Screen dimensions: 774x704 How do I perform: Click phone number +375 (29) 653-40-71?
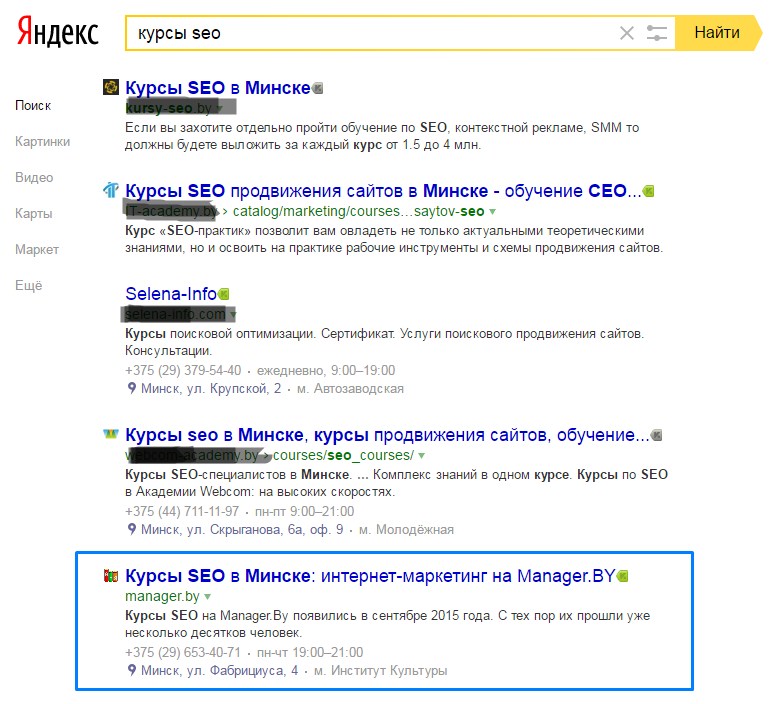tap(183, 653)
